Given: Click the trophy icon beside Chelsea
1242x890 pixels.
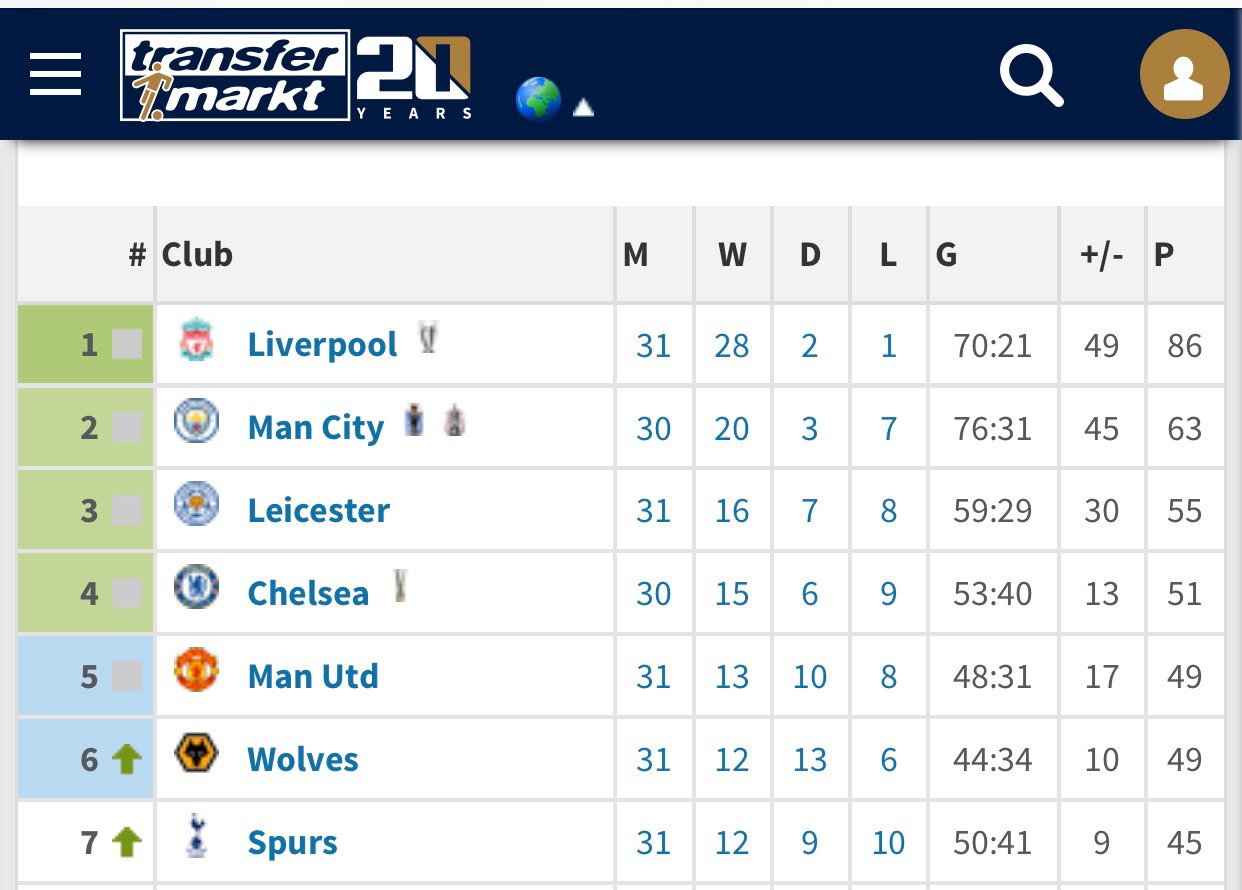Looking at the screenshot, I should pos(400,586).
